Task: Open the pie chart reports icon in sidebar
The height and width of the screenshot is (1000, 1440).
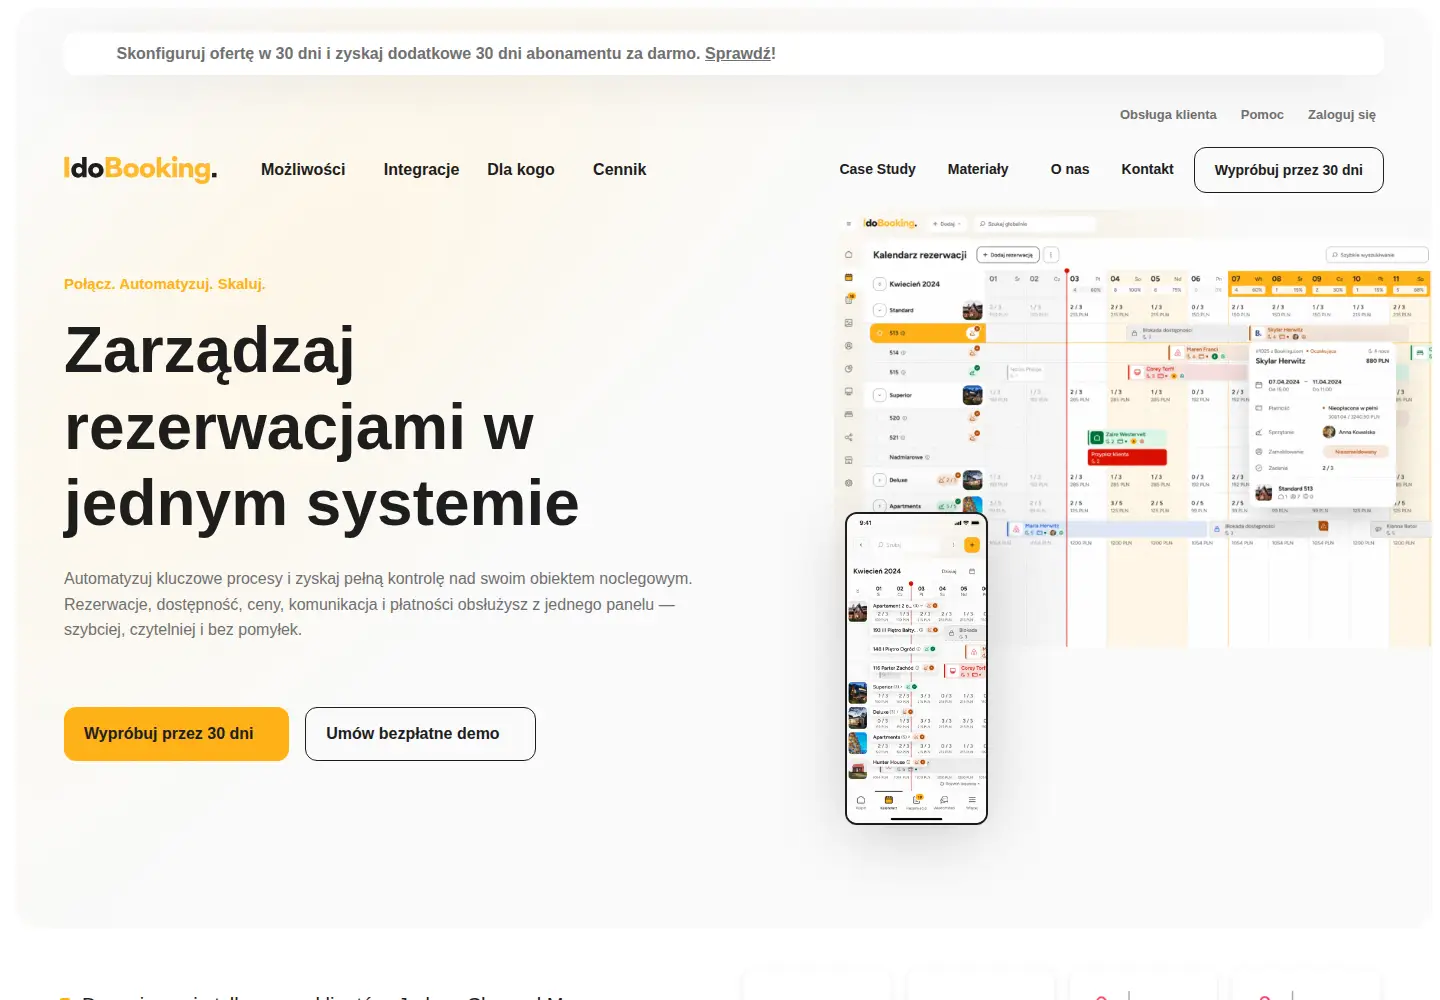Action: coord(848,369)
